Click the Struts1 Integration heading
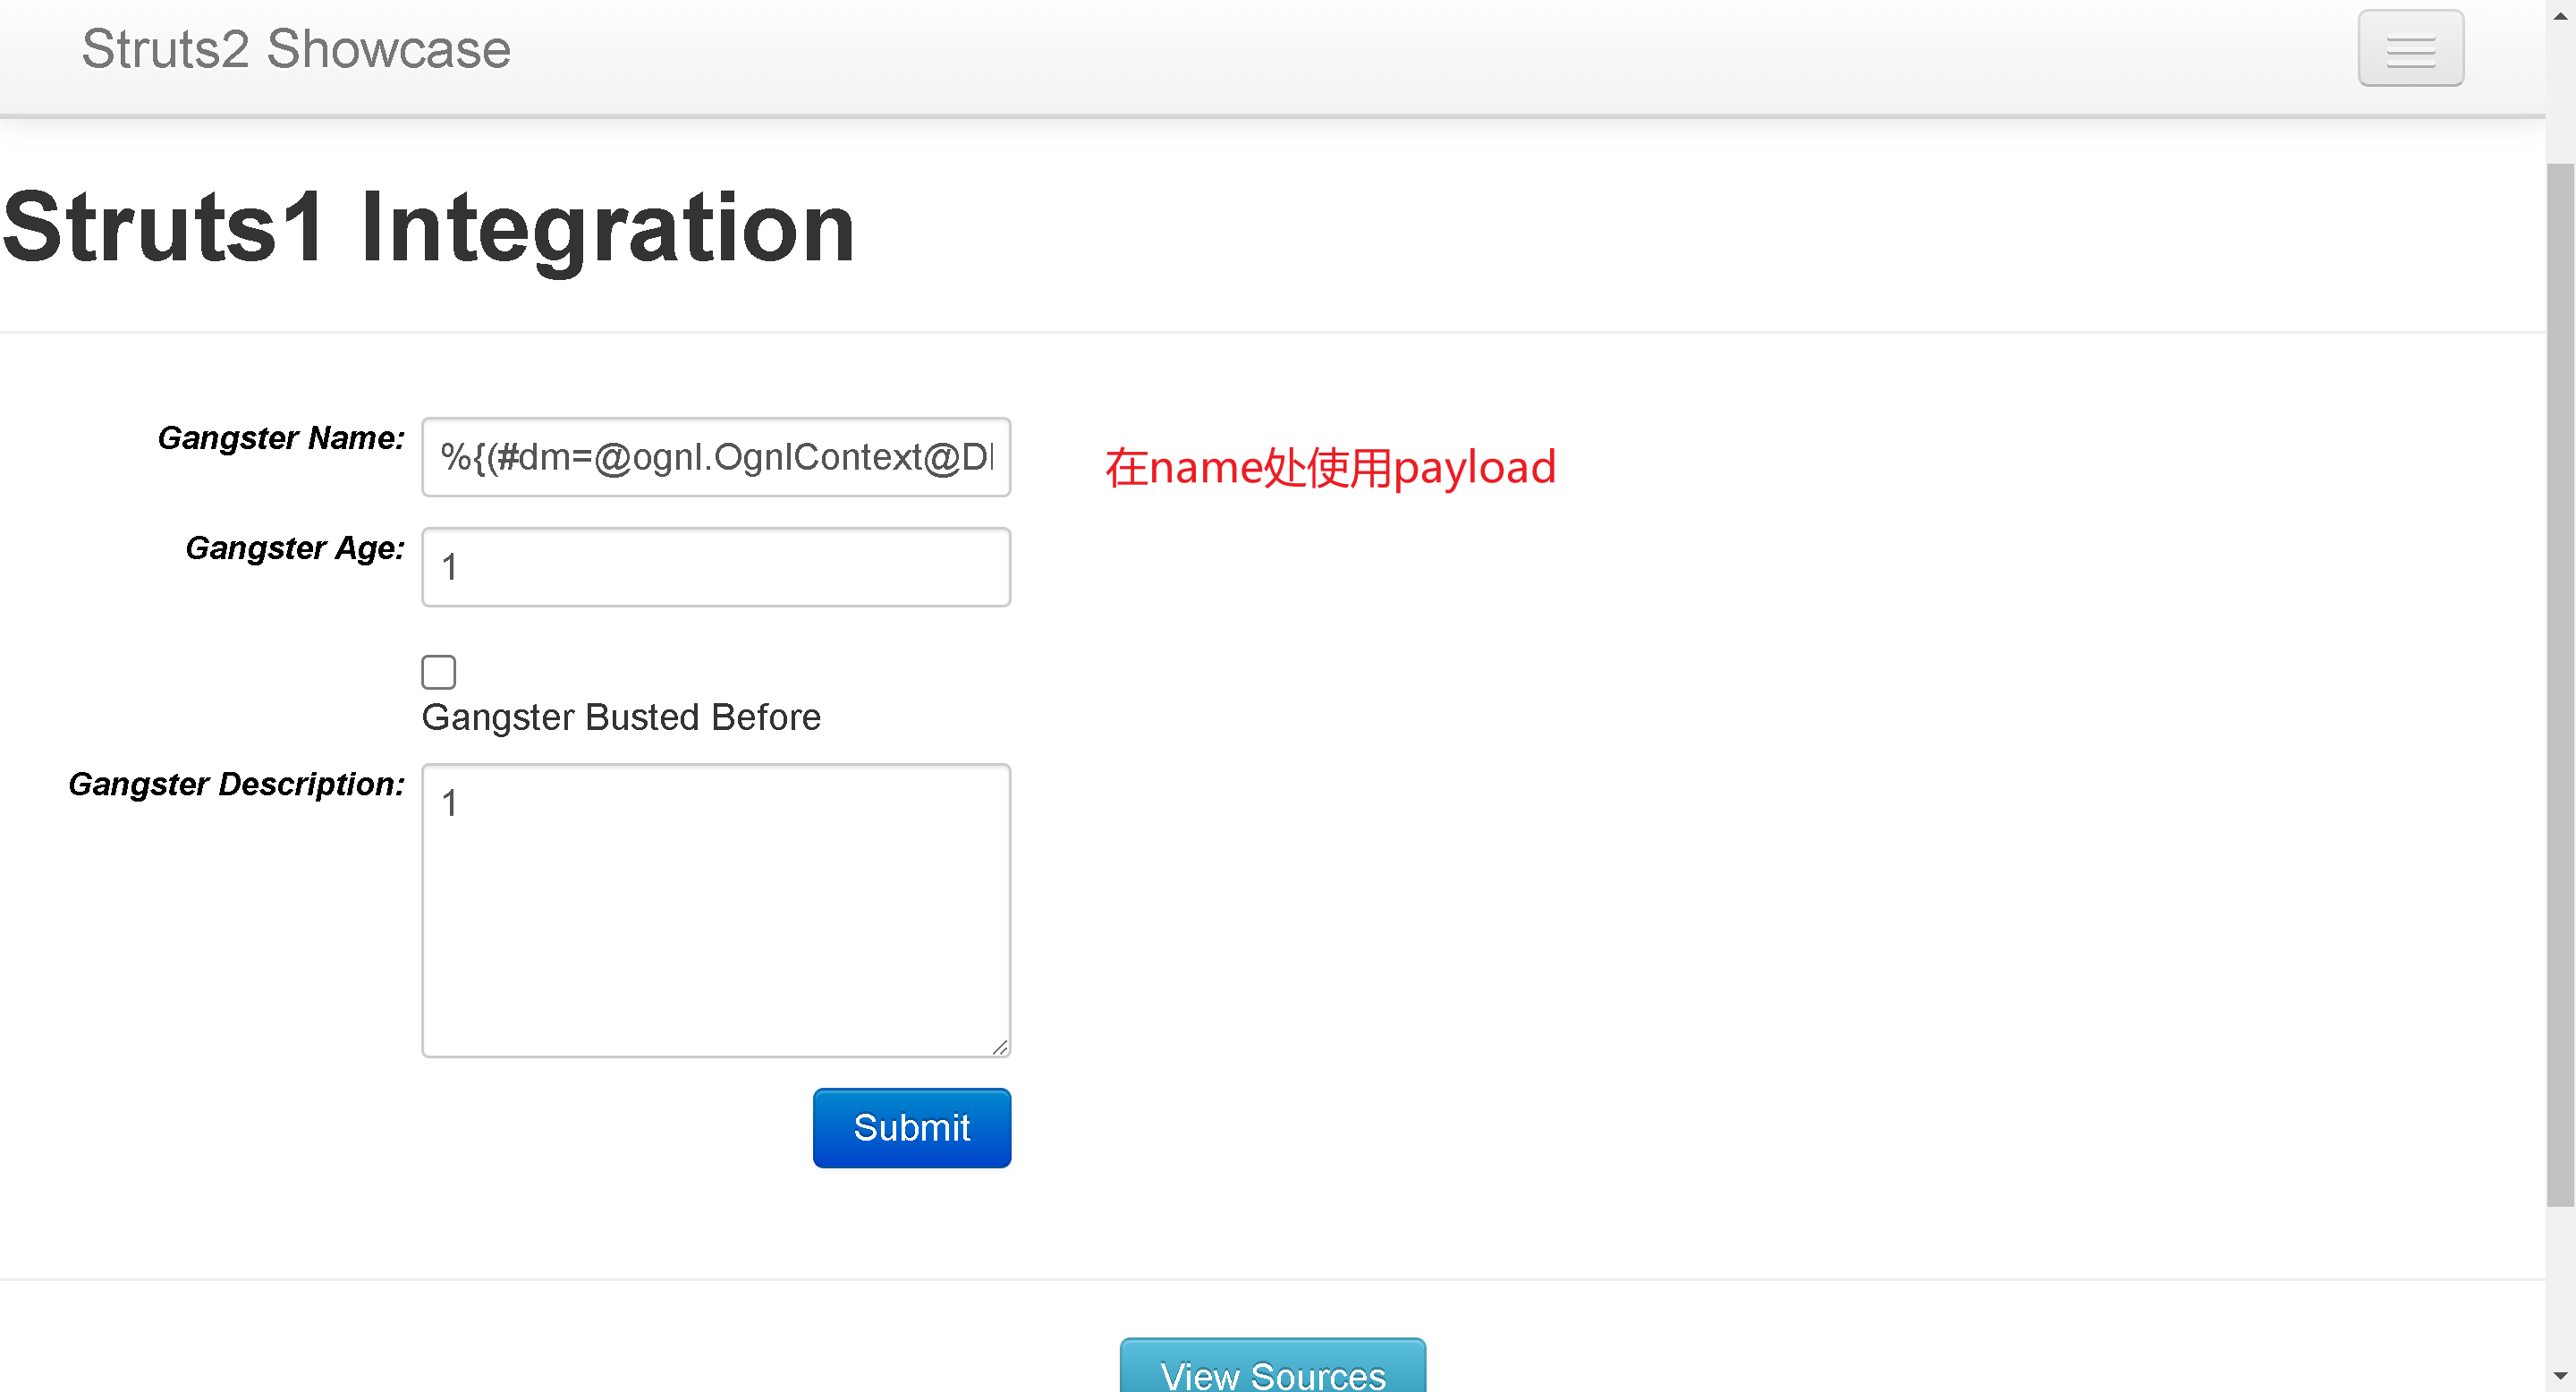Screen dimensions: 2576x1392 428,228
